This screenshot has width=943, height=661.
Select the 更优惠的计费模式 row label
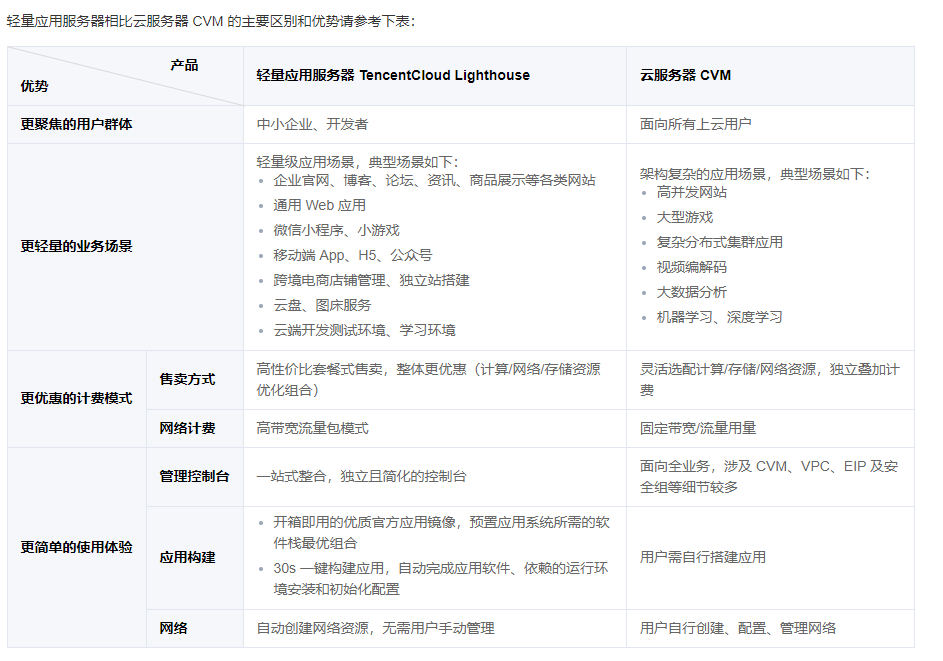76,399
